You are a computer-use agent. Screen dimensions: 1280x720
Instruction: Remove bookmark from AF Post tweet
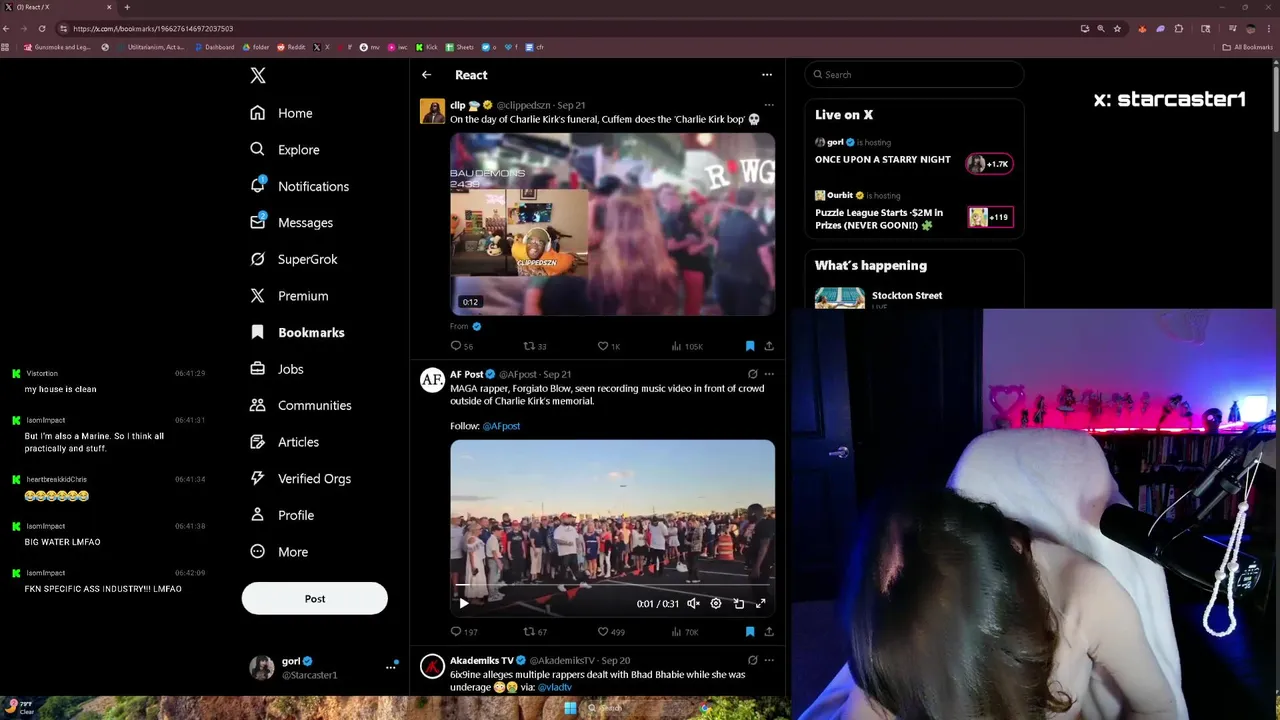(x=750, y=632)
